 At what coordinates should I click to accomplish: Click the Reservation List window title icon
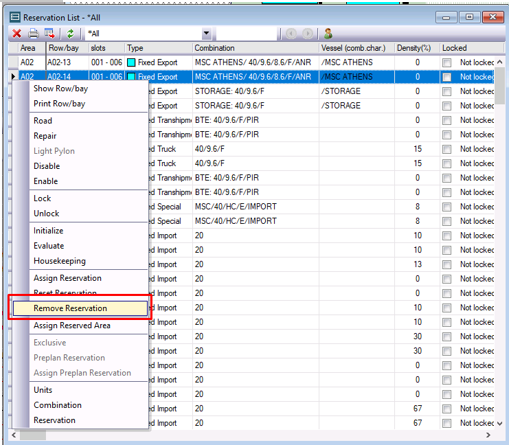(15, 17)
